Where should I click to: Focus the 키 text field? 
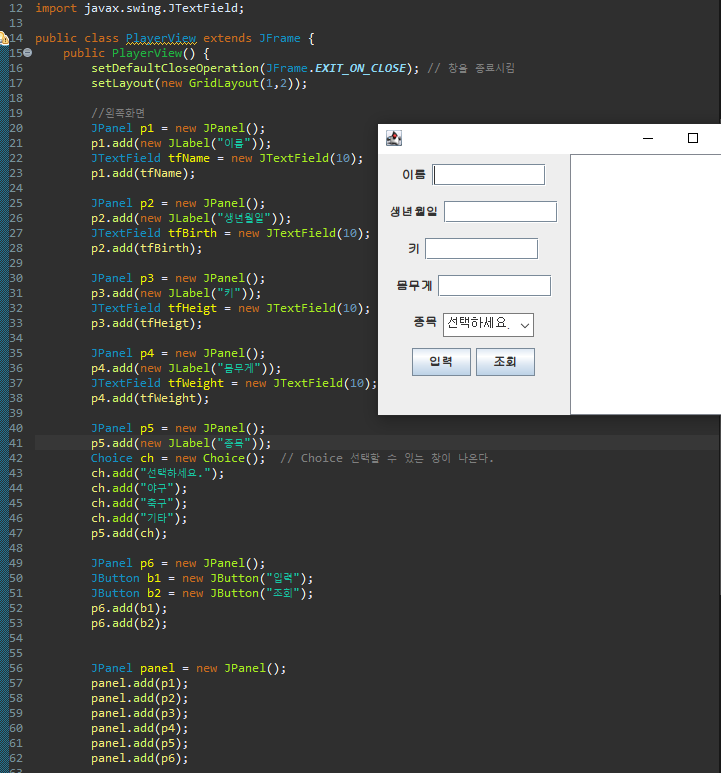(x=481, y=248)
